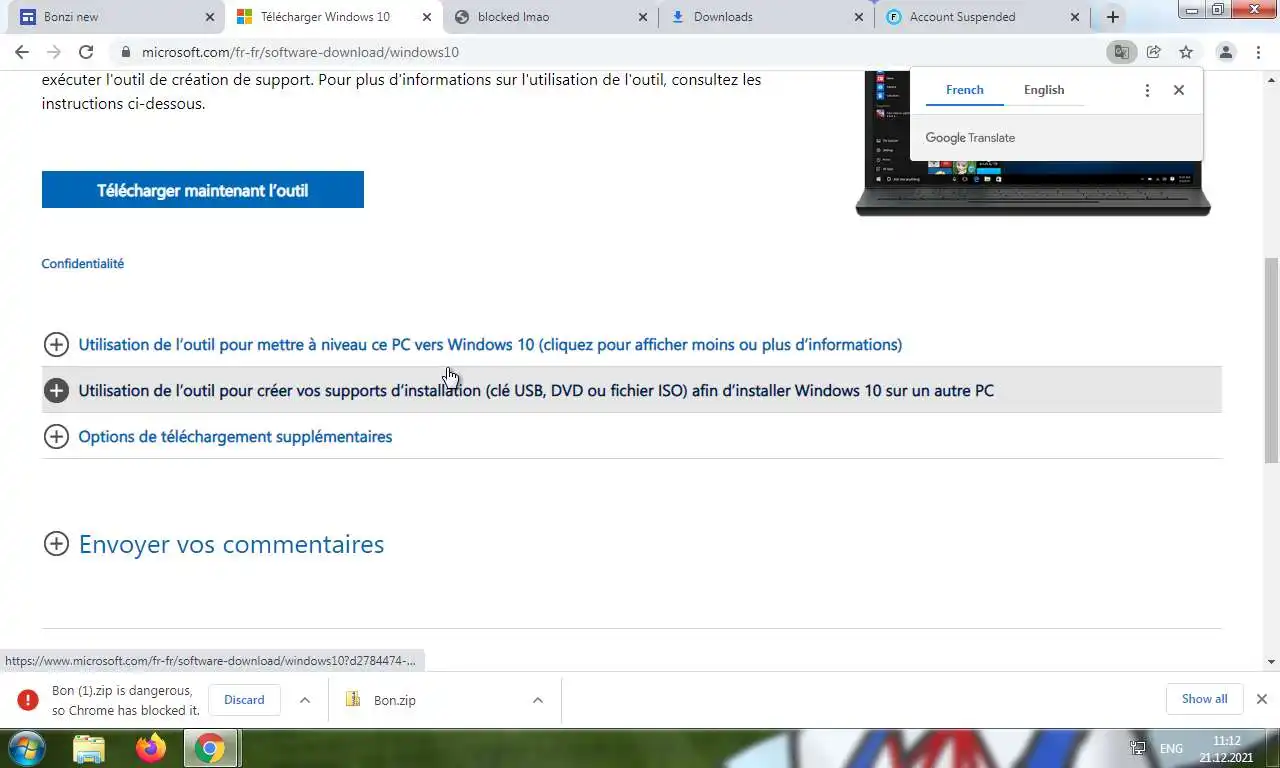Expand 'Utilisation de l'outil pour mettre à niveau' section
Screen dimensions: 1280x768
(490, 344)
